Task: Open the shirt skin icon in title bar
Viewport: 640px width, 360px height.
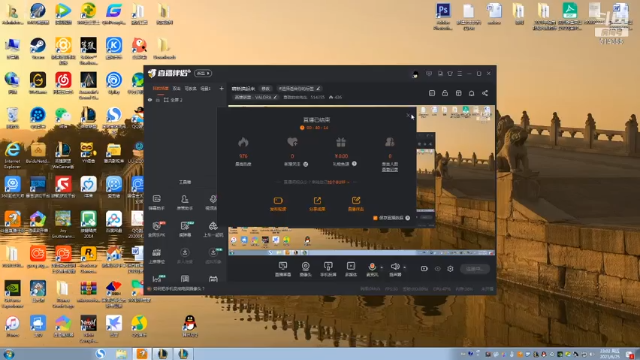Action: 450,73
